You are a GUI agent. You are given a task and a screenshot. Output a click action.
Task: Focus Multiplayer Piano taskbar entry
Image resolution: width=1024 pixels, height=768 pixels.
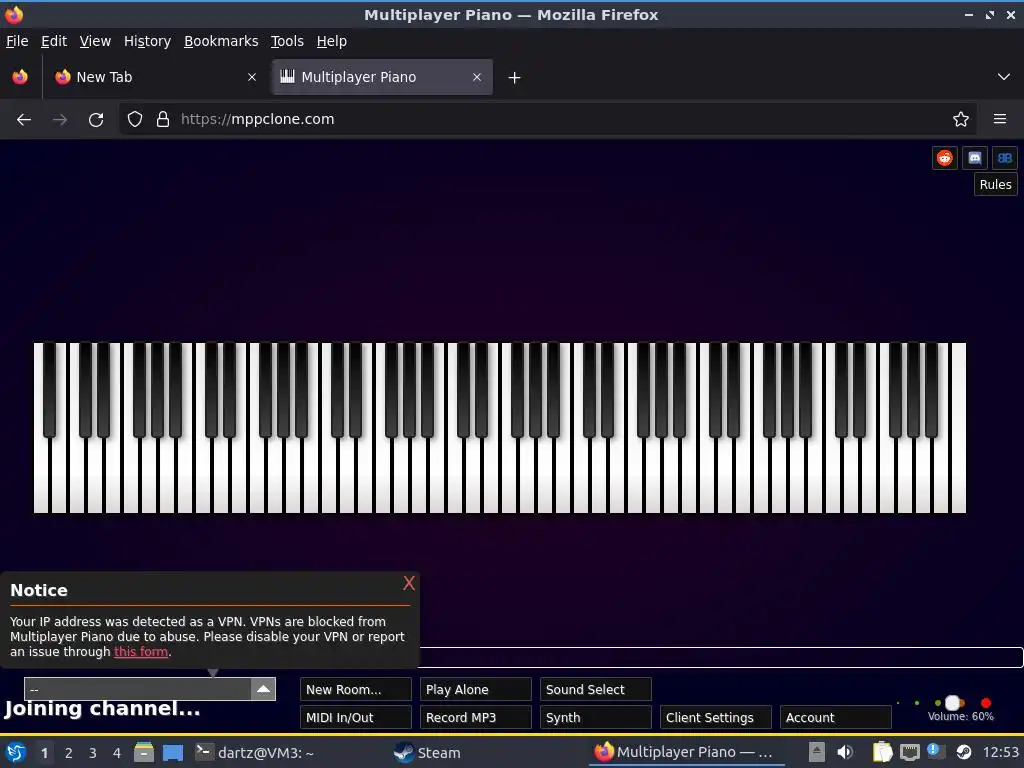click(x=686, y=752)
